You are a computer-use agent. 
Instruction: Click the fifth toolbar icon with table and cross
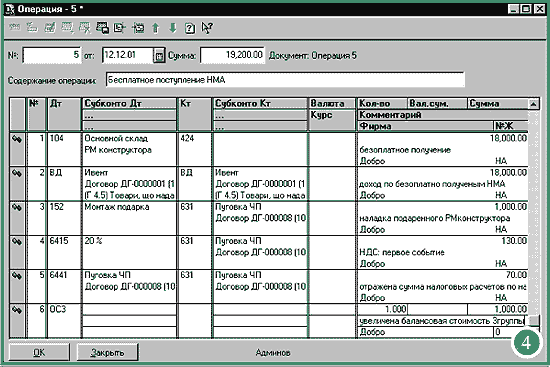(85, 27)
